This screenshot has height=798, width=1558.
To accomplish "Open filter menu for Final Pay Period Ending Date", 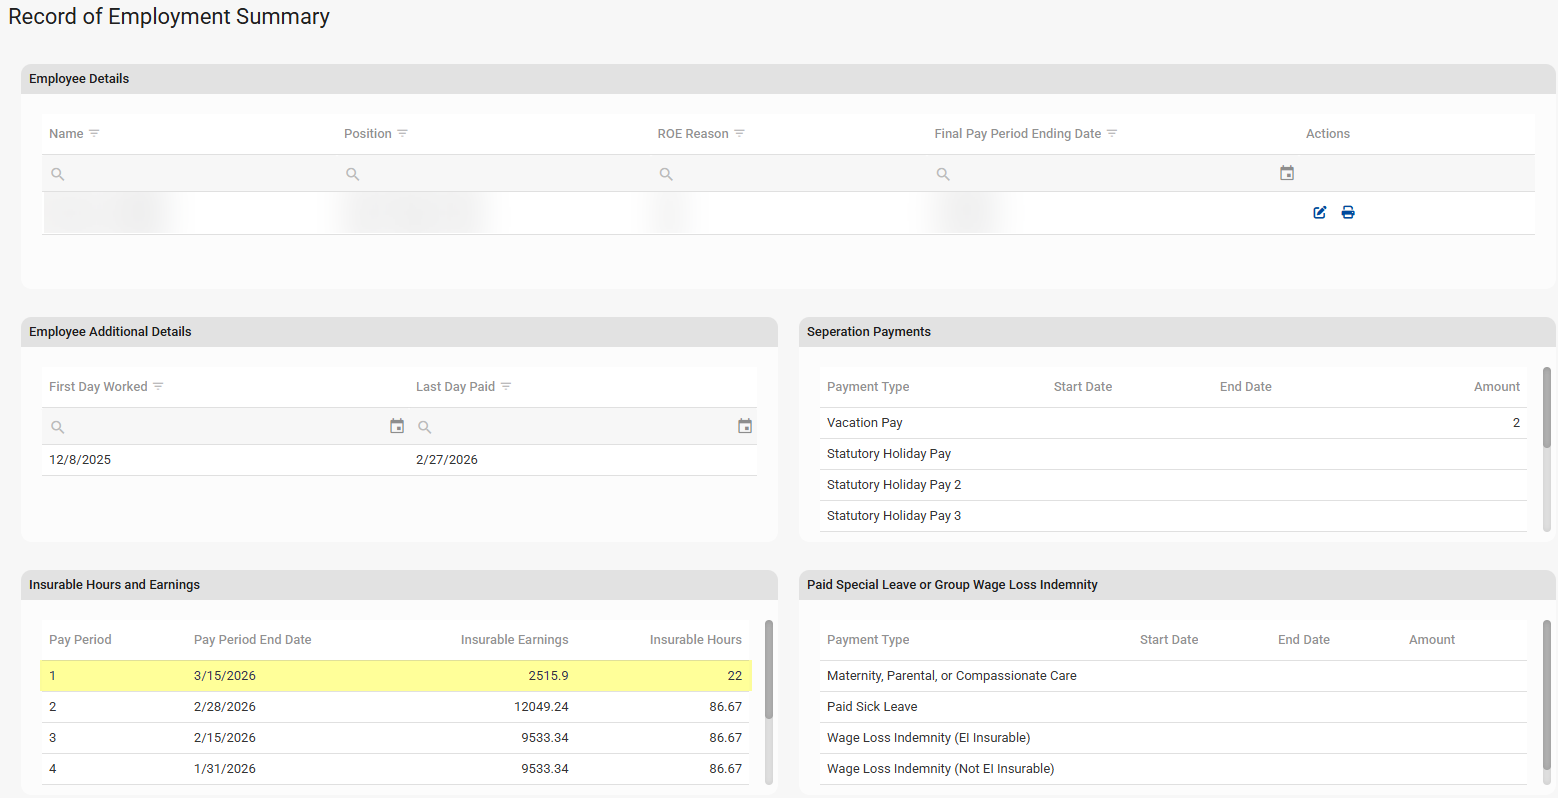I will click(1112, 133).
